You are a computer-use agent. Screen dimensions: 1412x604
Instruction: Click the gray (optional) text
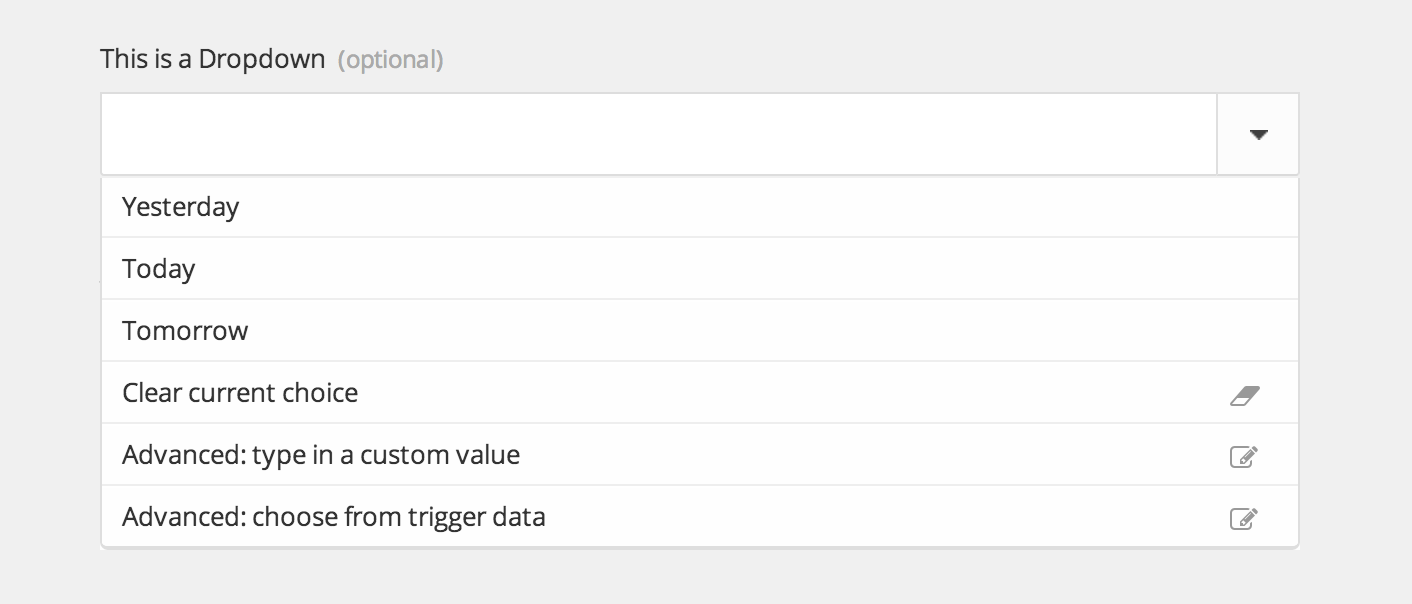[x=391, y=60]
